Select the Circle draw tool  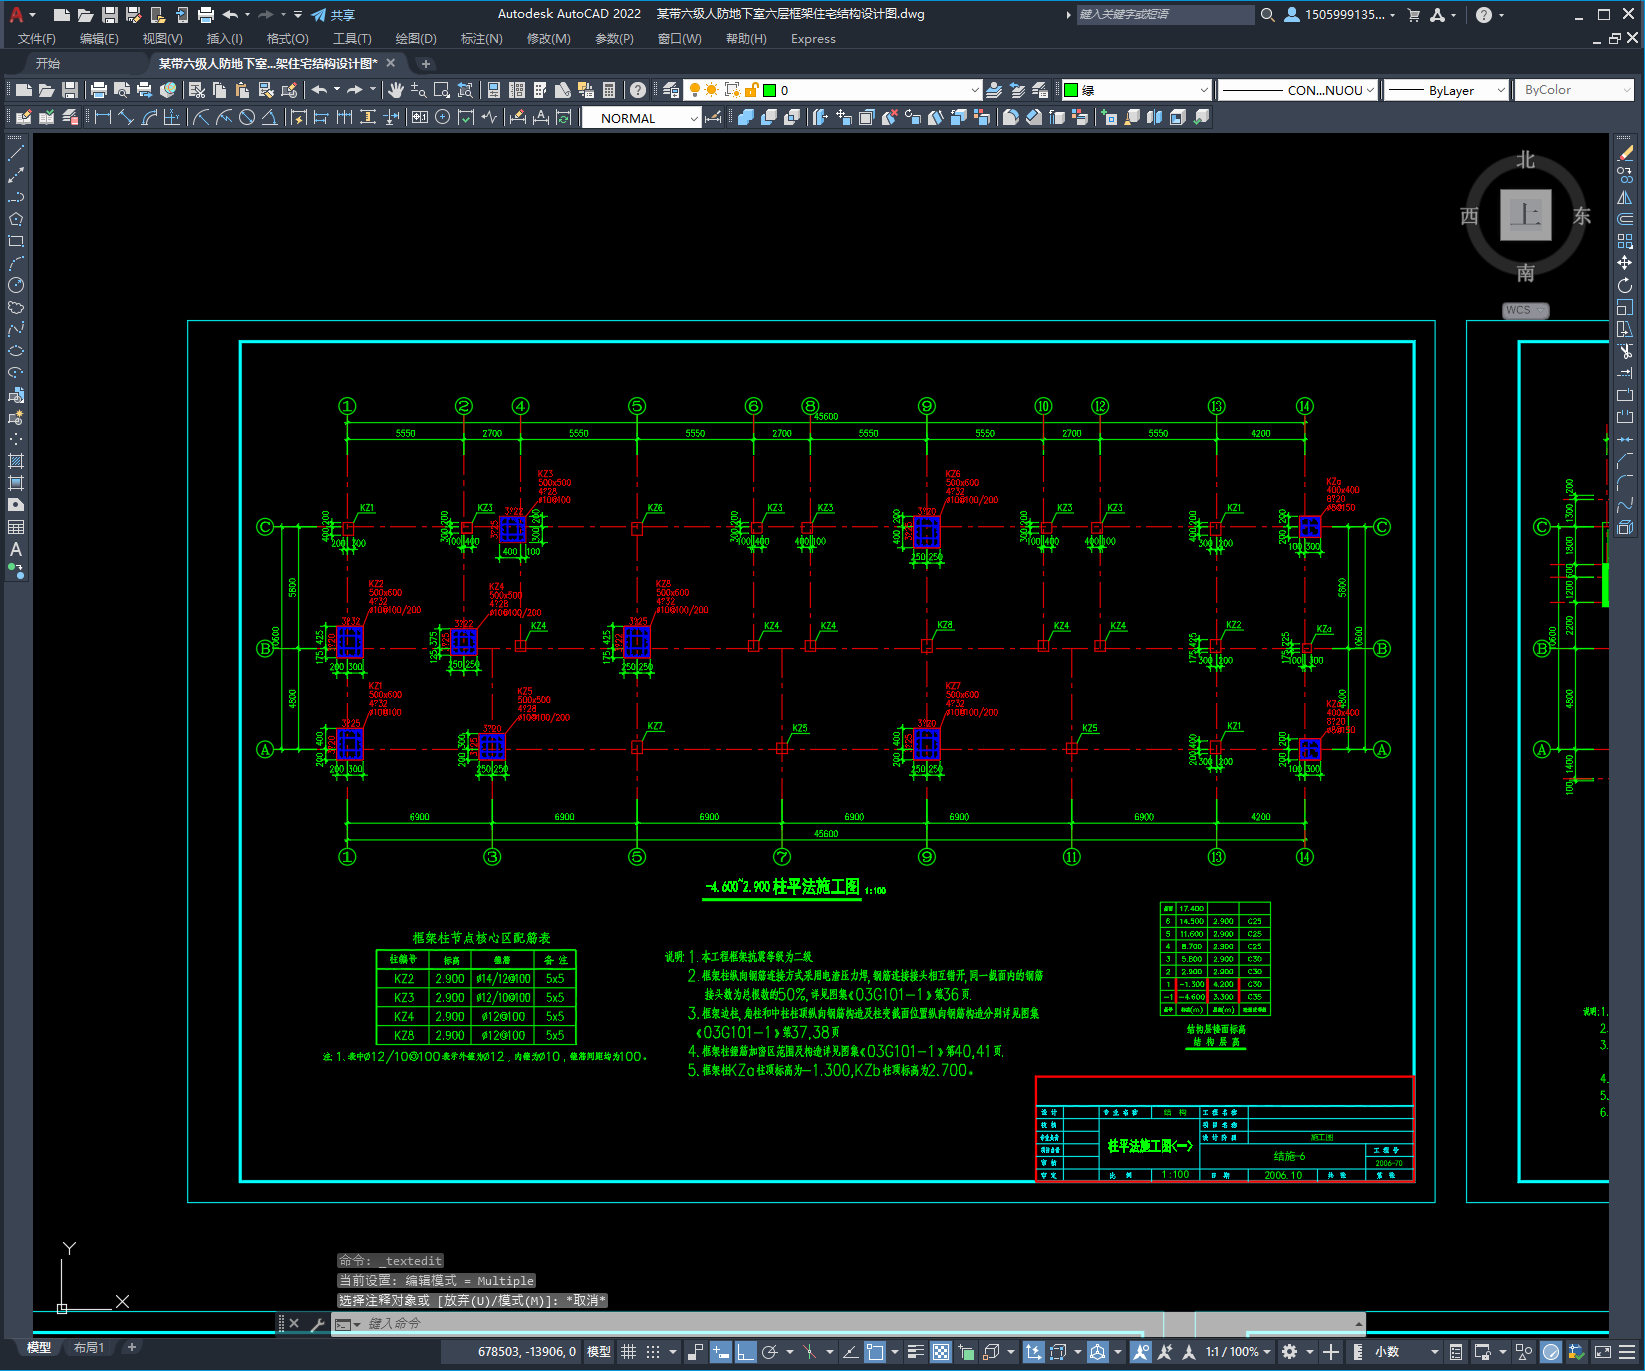pos(16,285)
